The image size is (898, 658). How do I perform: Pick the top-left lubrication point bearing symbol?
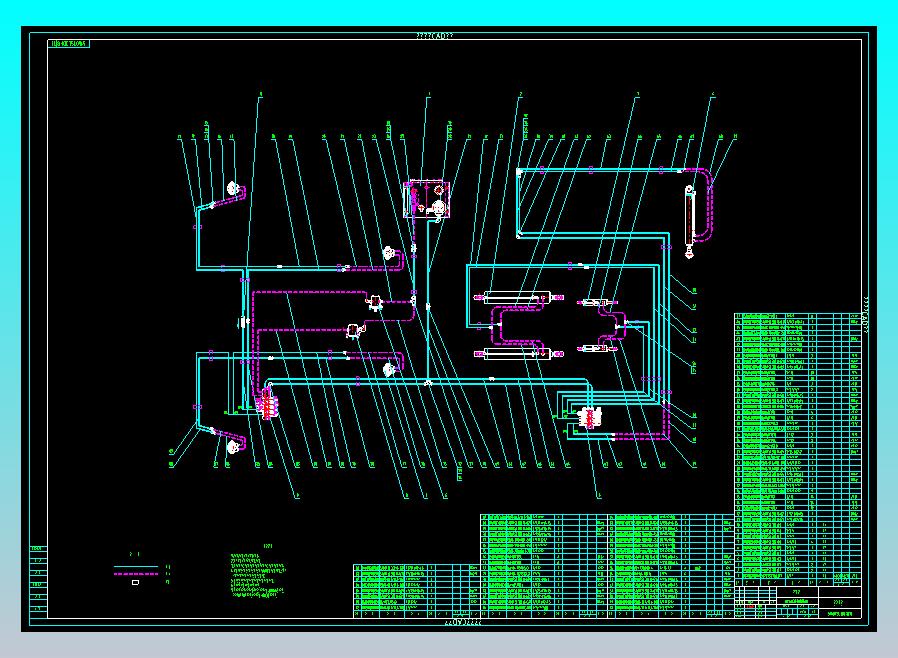tap(233, 188)
